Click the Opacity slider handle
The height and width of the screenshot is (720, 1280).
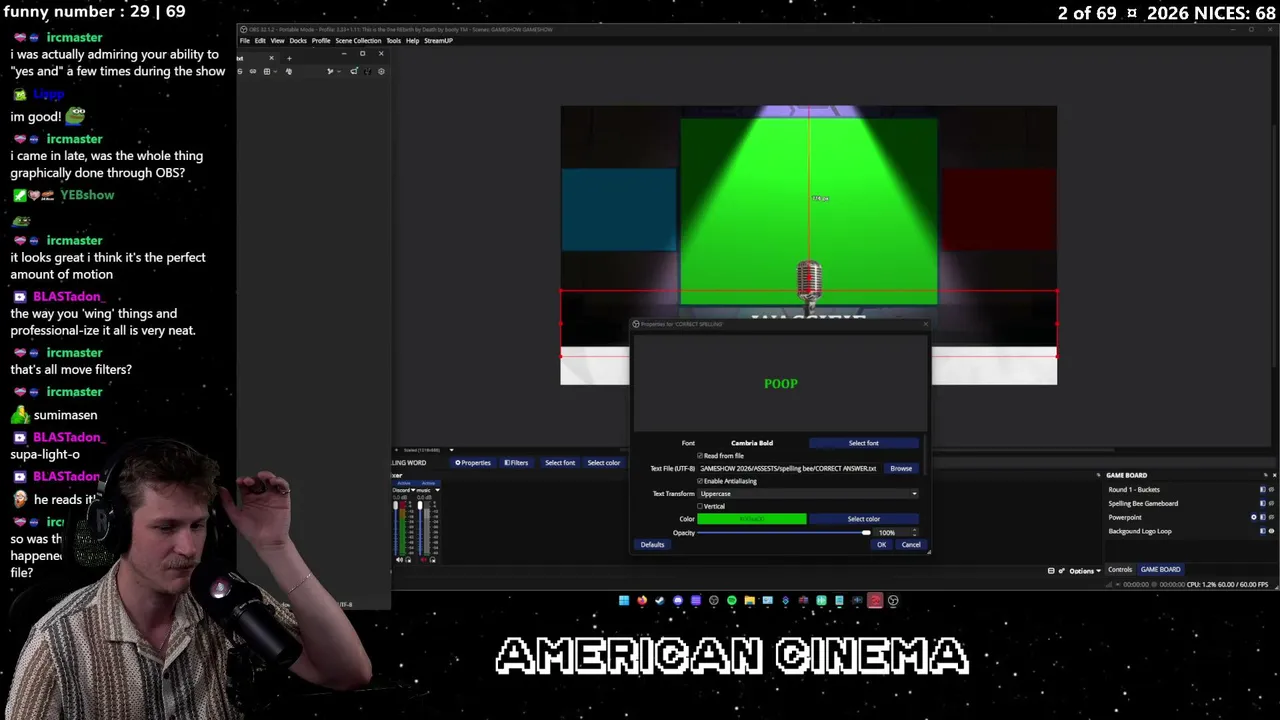pyautogui.click(x=866, y=533)
